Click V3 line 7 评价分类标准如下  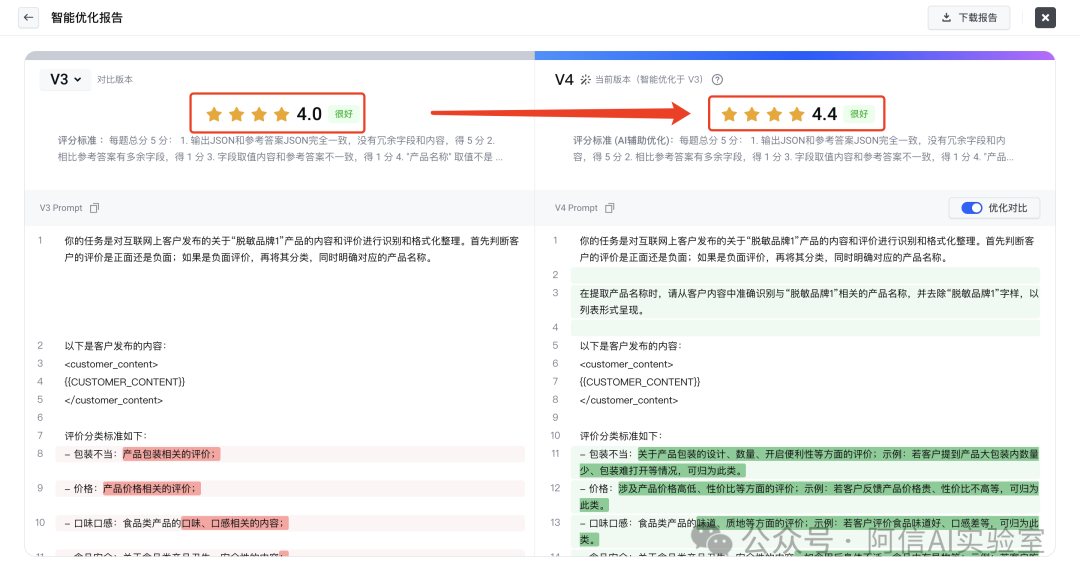click(106, 436)
